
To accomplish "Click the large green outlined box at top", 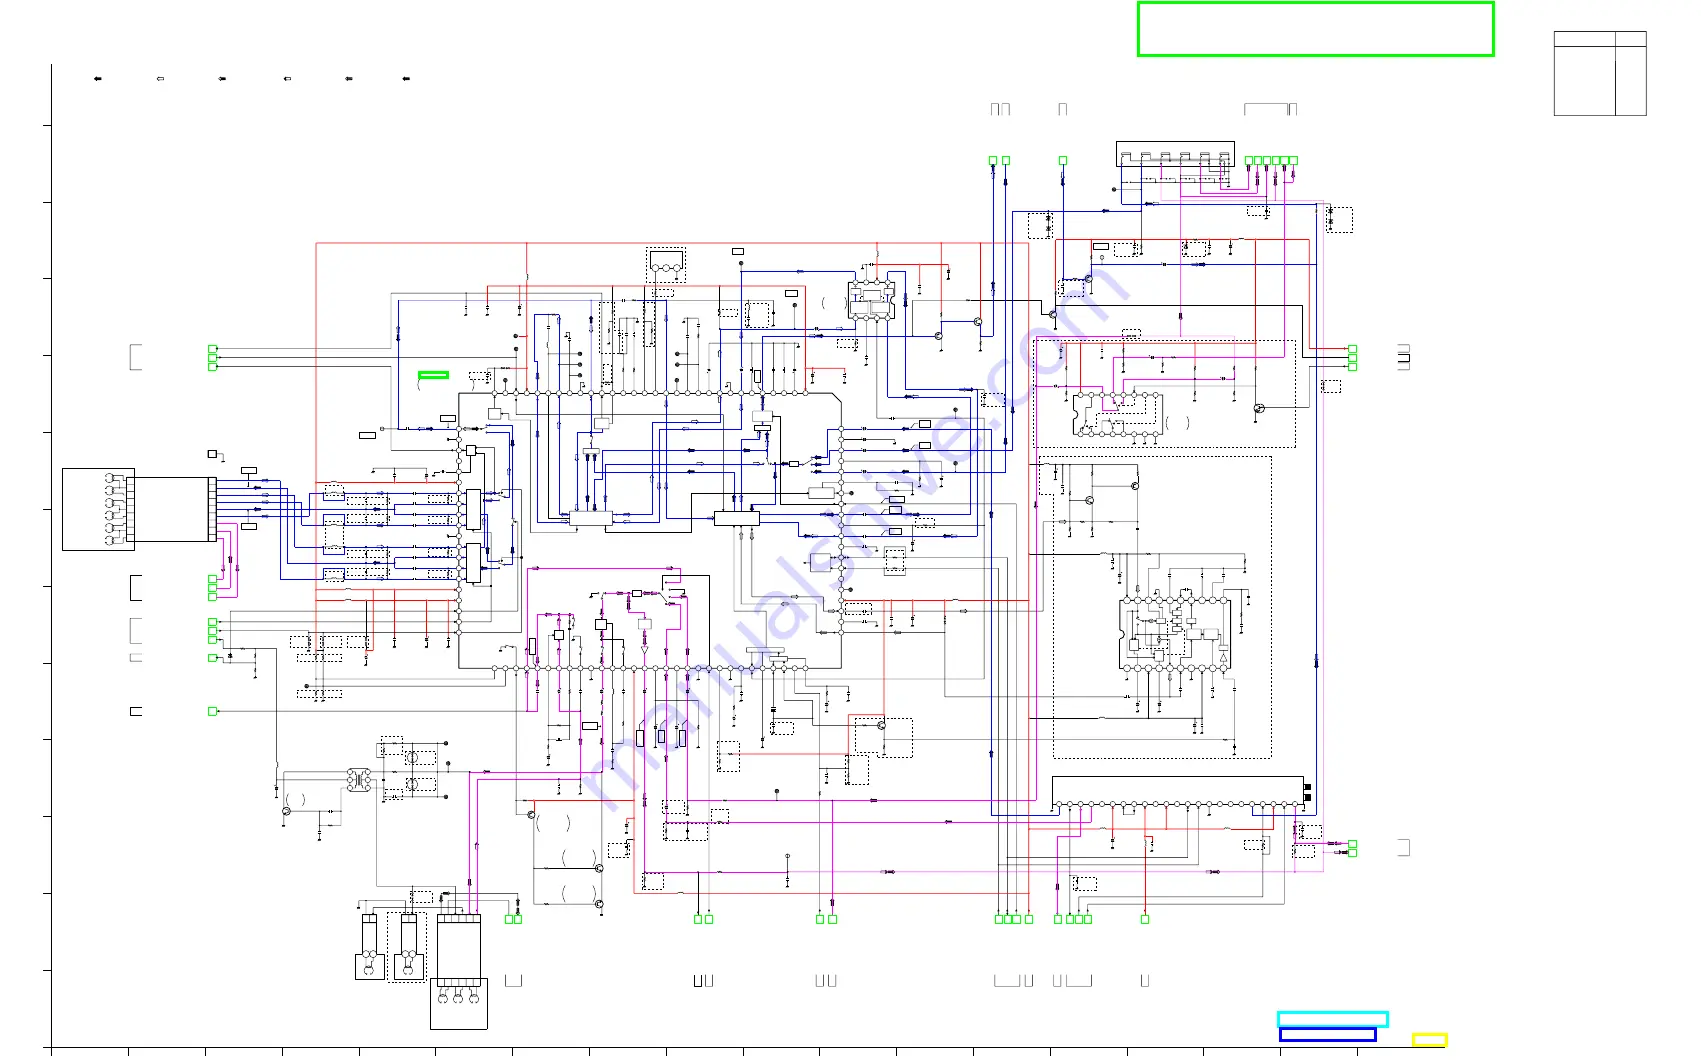I will click(x=1315, y=29).
